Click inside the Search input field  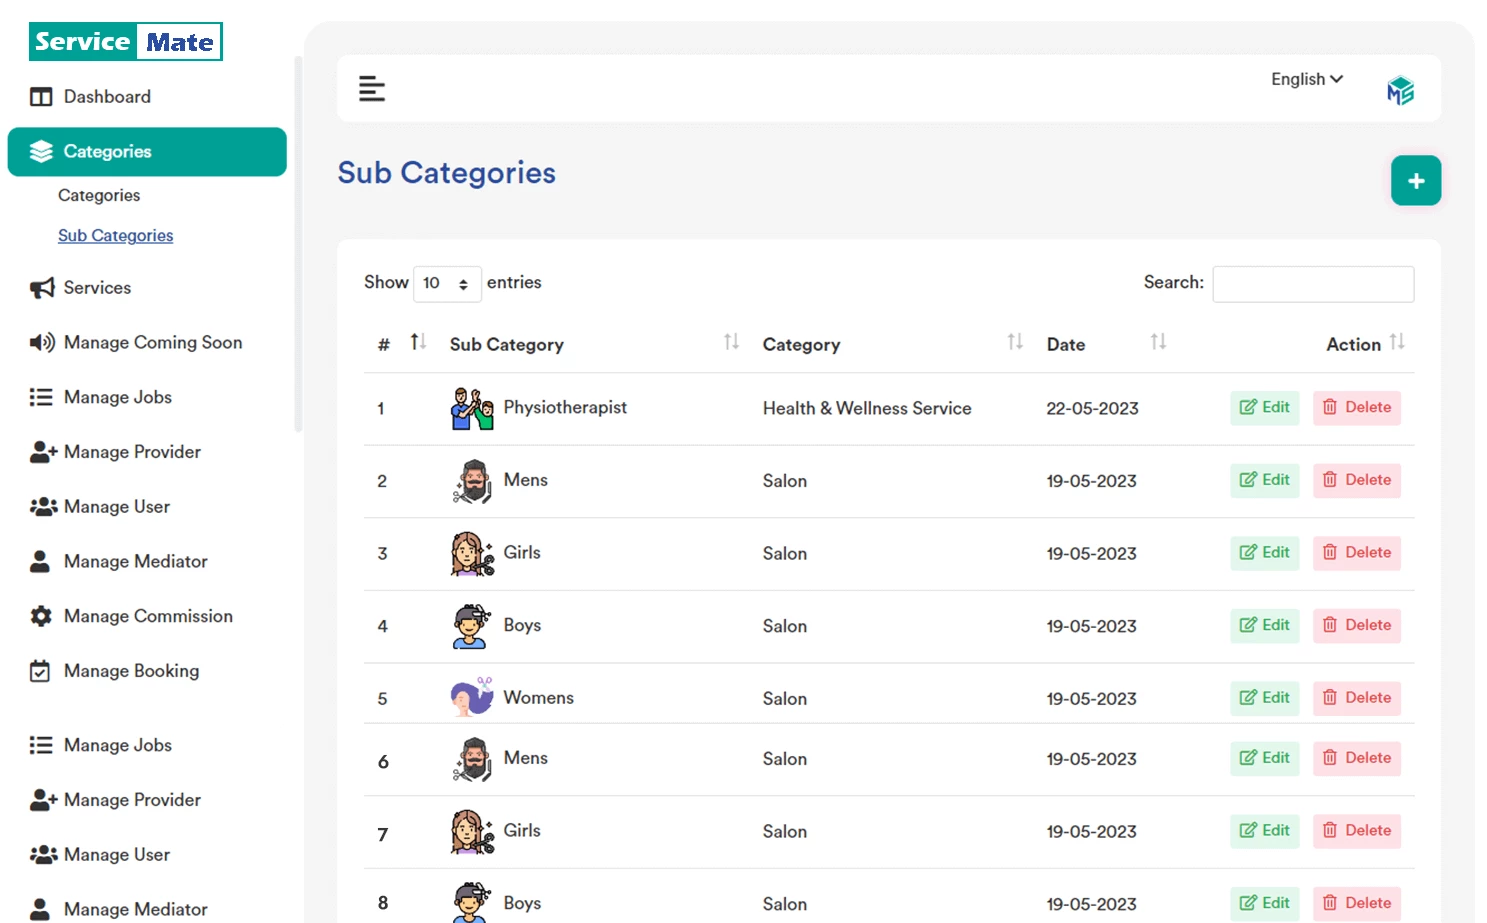(1313, 284)
